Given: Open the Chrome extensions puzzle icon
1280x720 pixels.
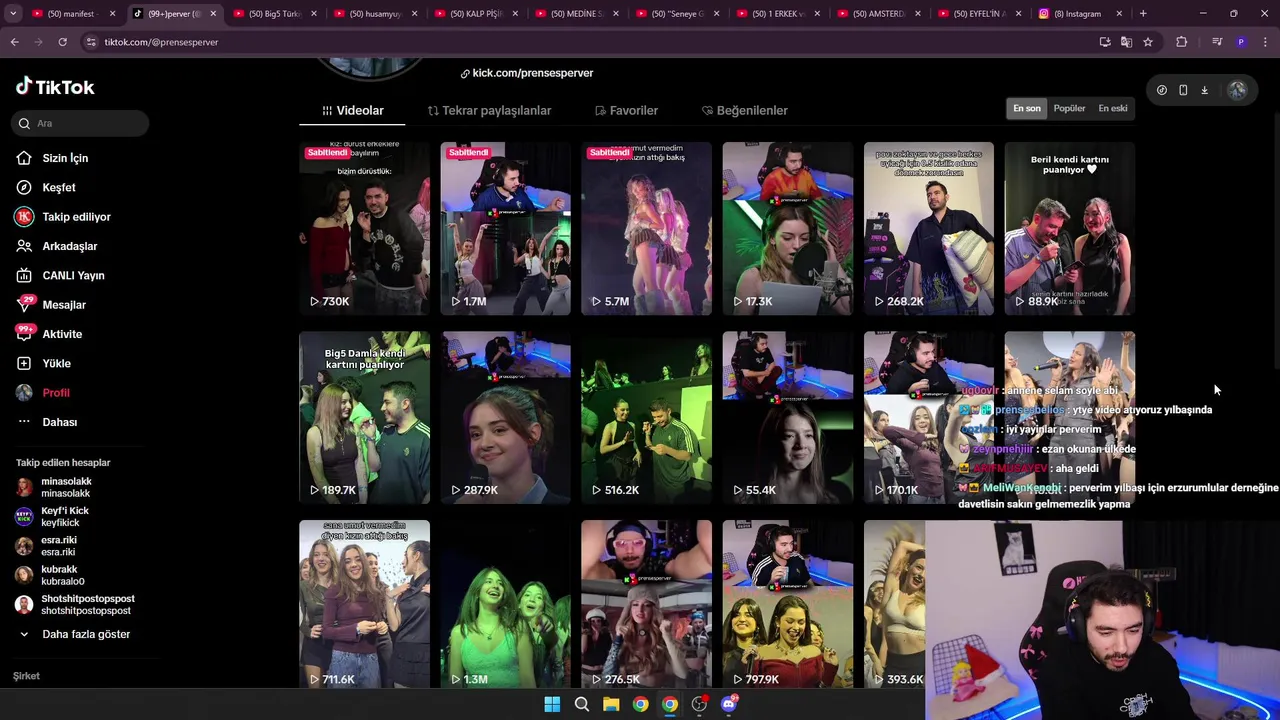Looking at the screenshot, I should 1182,42.
